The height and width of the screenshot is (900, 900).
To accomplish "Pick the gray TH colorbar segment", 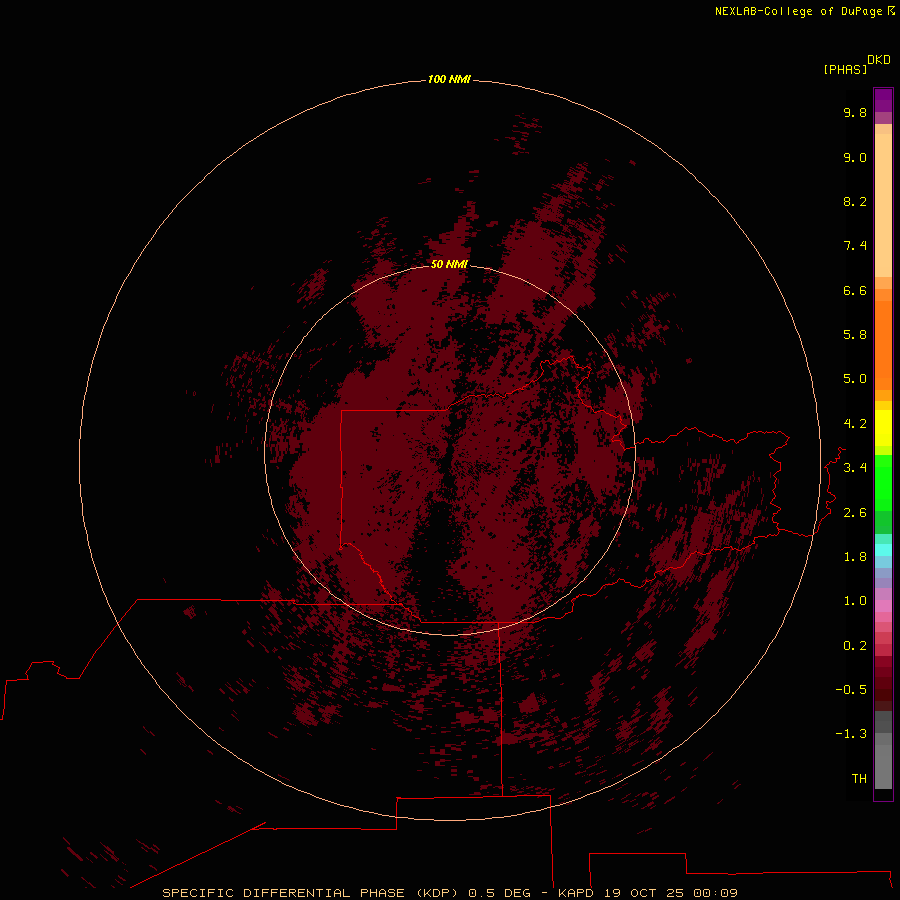I will click(x=883, y=766).
